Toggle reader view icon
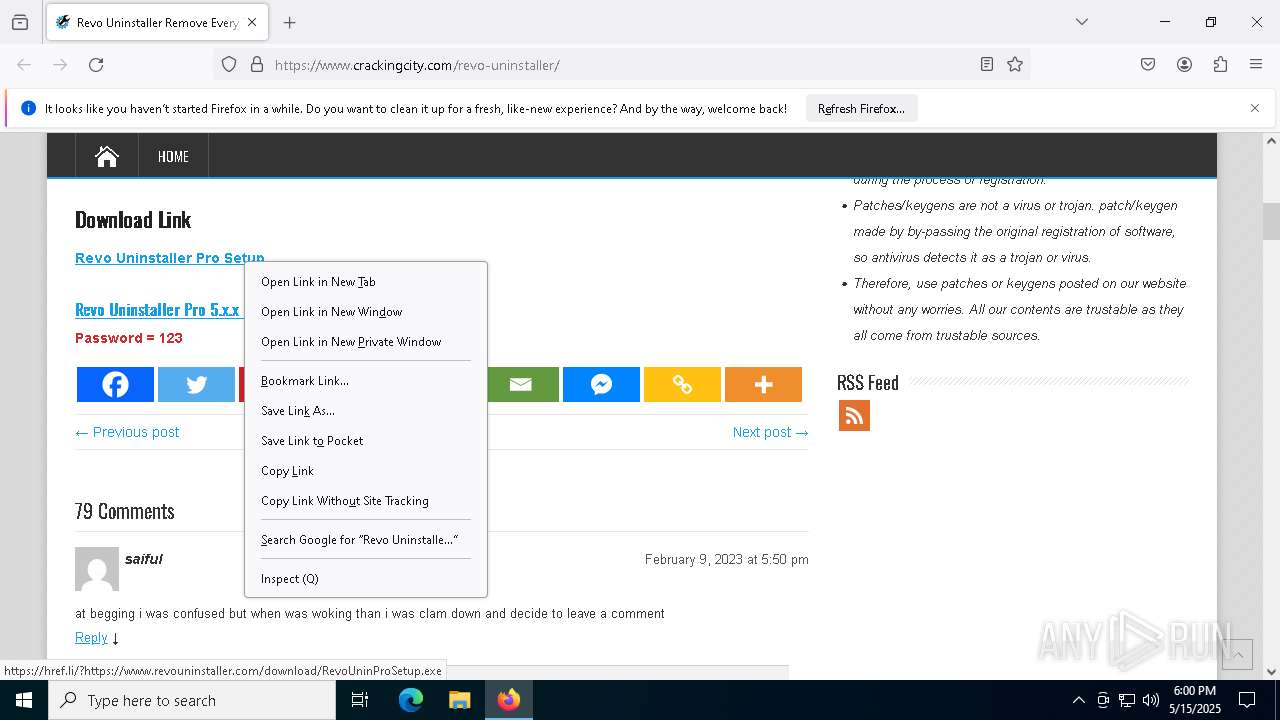The image size is (1280, 720). click(987, 65)
